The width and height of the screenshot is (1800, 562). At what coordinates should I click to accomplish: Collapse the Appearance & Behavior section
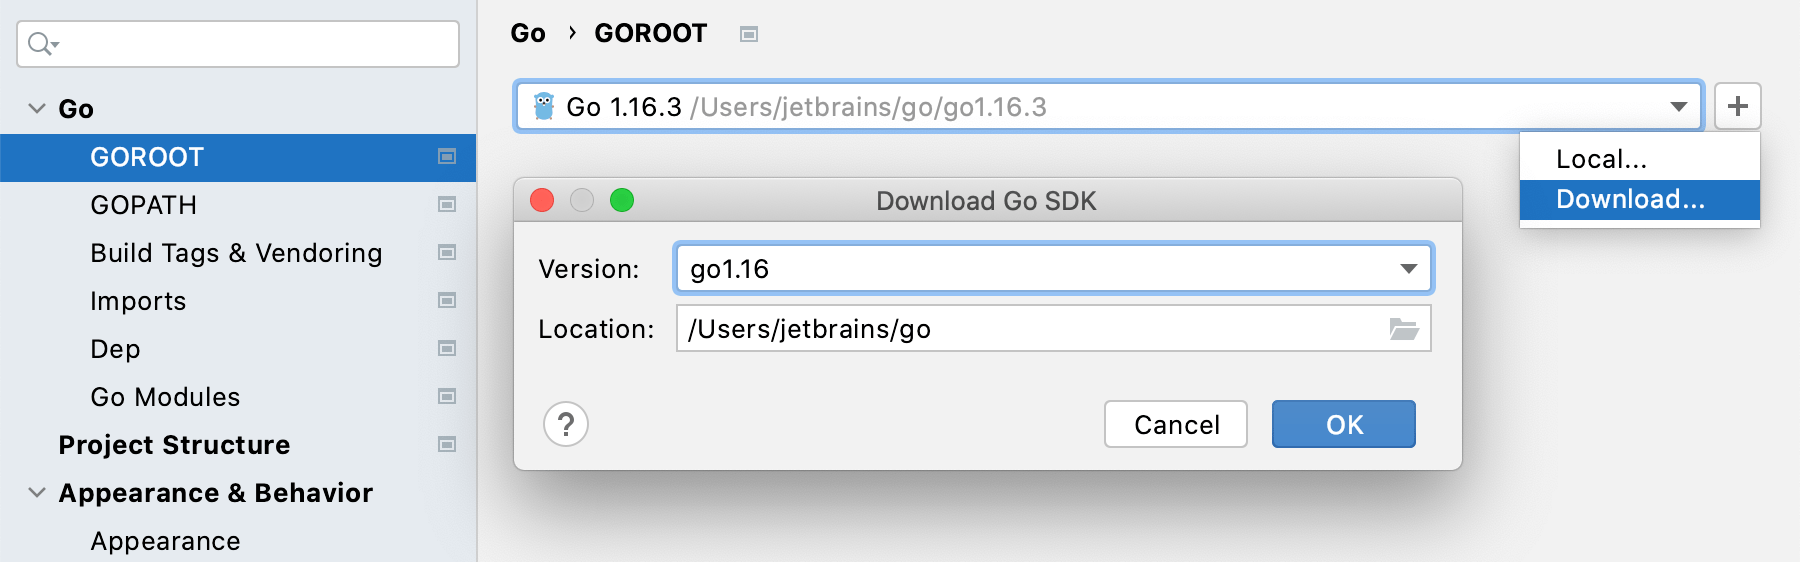[37, 493]
